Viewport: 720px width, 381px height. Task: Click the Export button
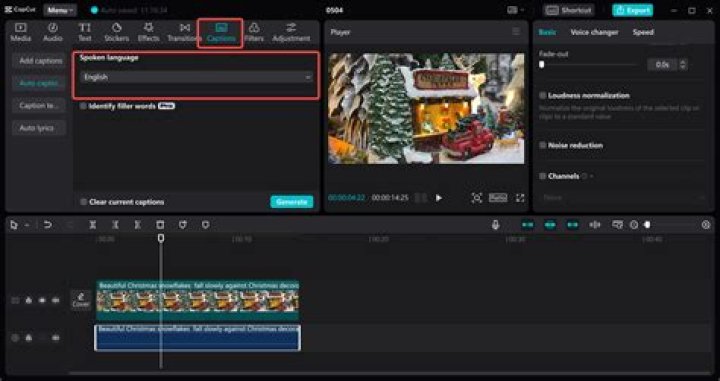[x=632, y=10]
